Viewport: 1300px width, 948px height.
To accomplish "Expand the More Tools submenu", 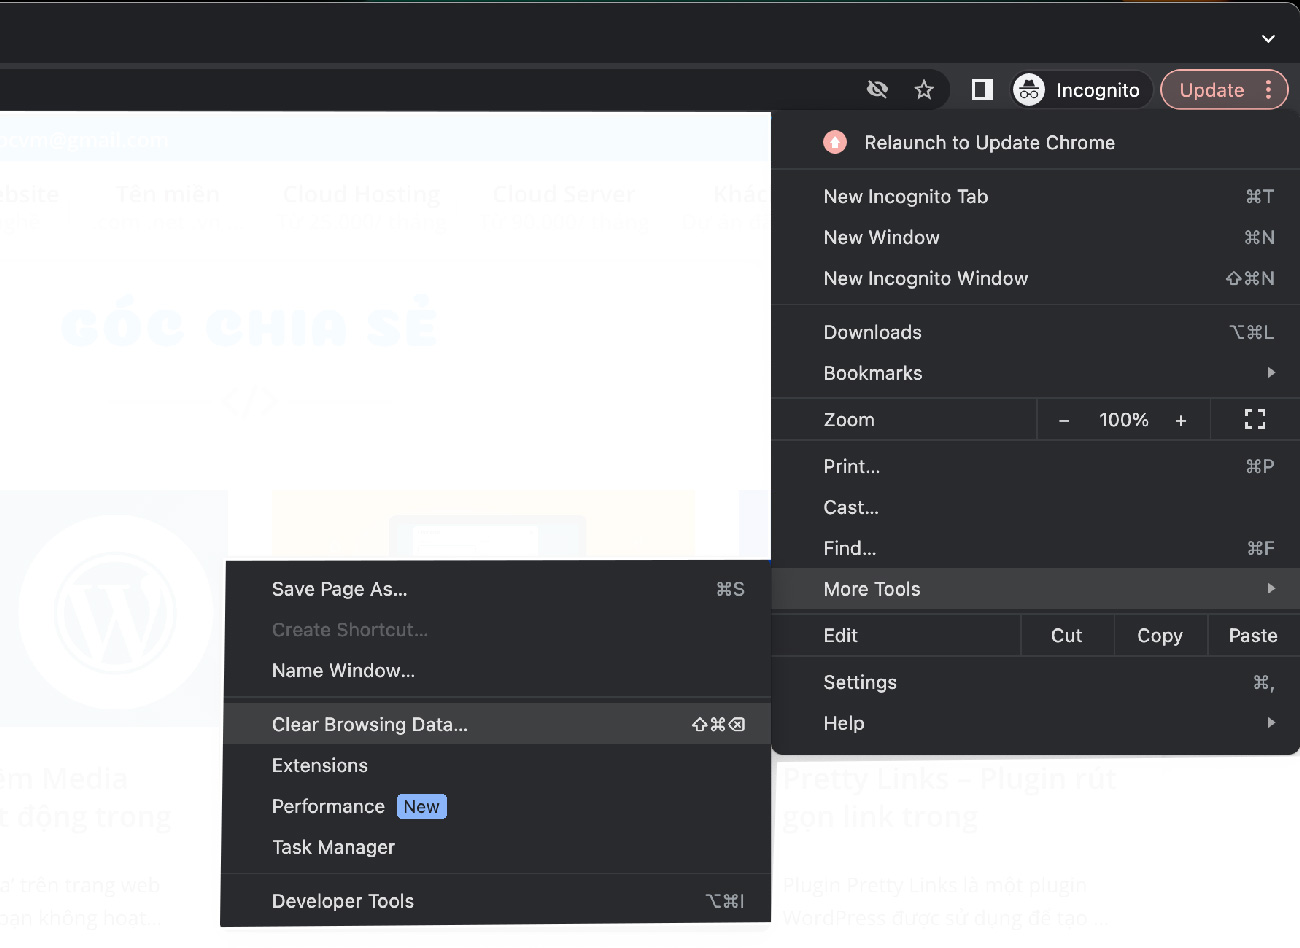I will tap(1036, 589).
